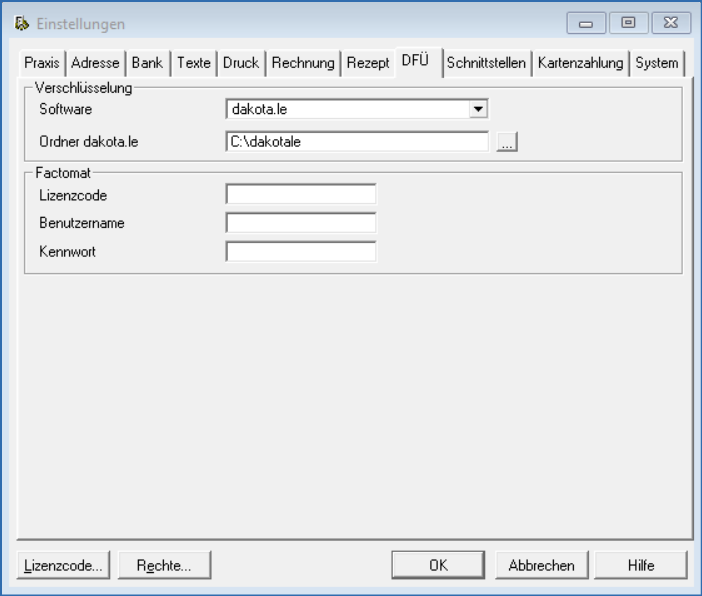Click the Einstellungen app icon in title bar
This screenshot has height=596, width=702.
coord(24,23)
